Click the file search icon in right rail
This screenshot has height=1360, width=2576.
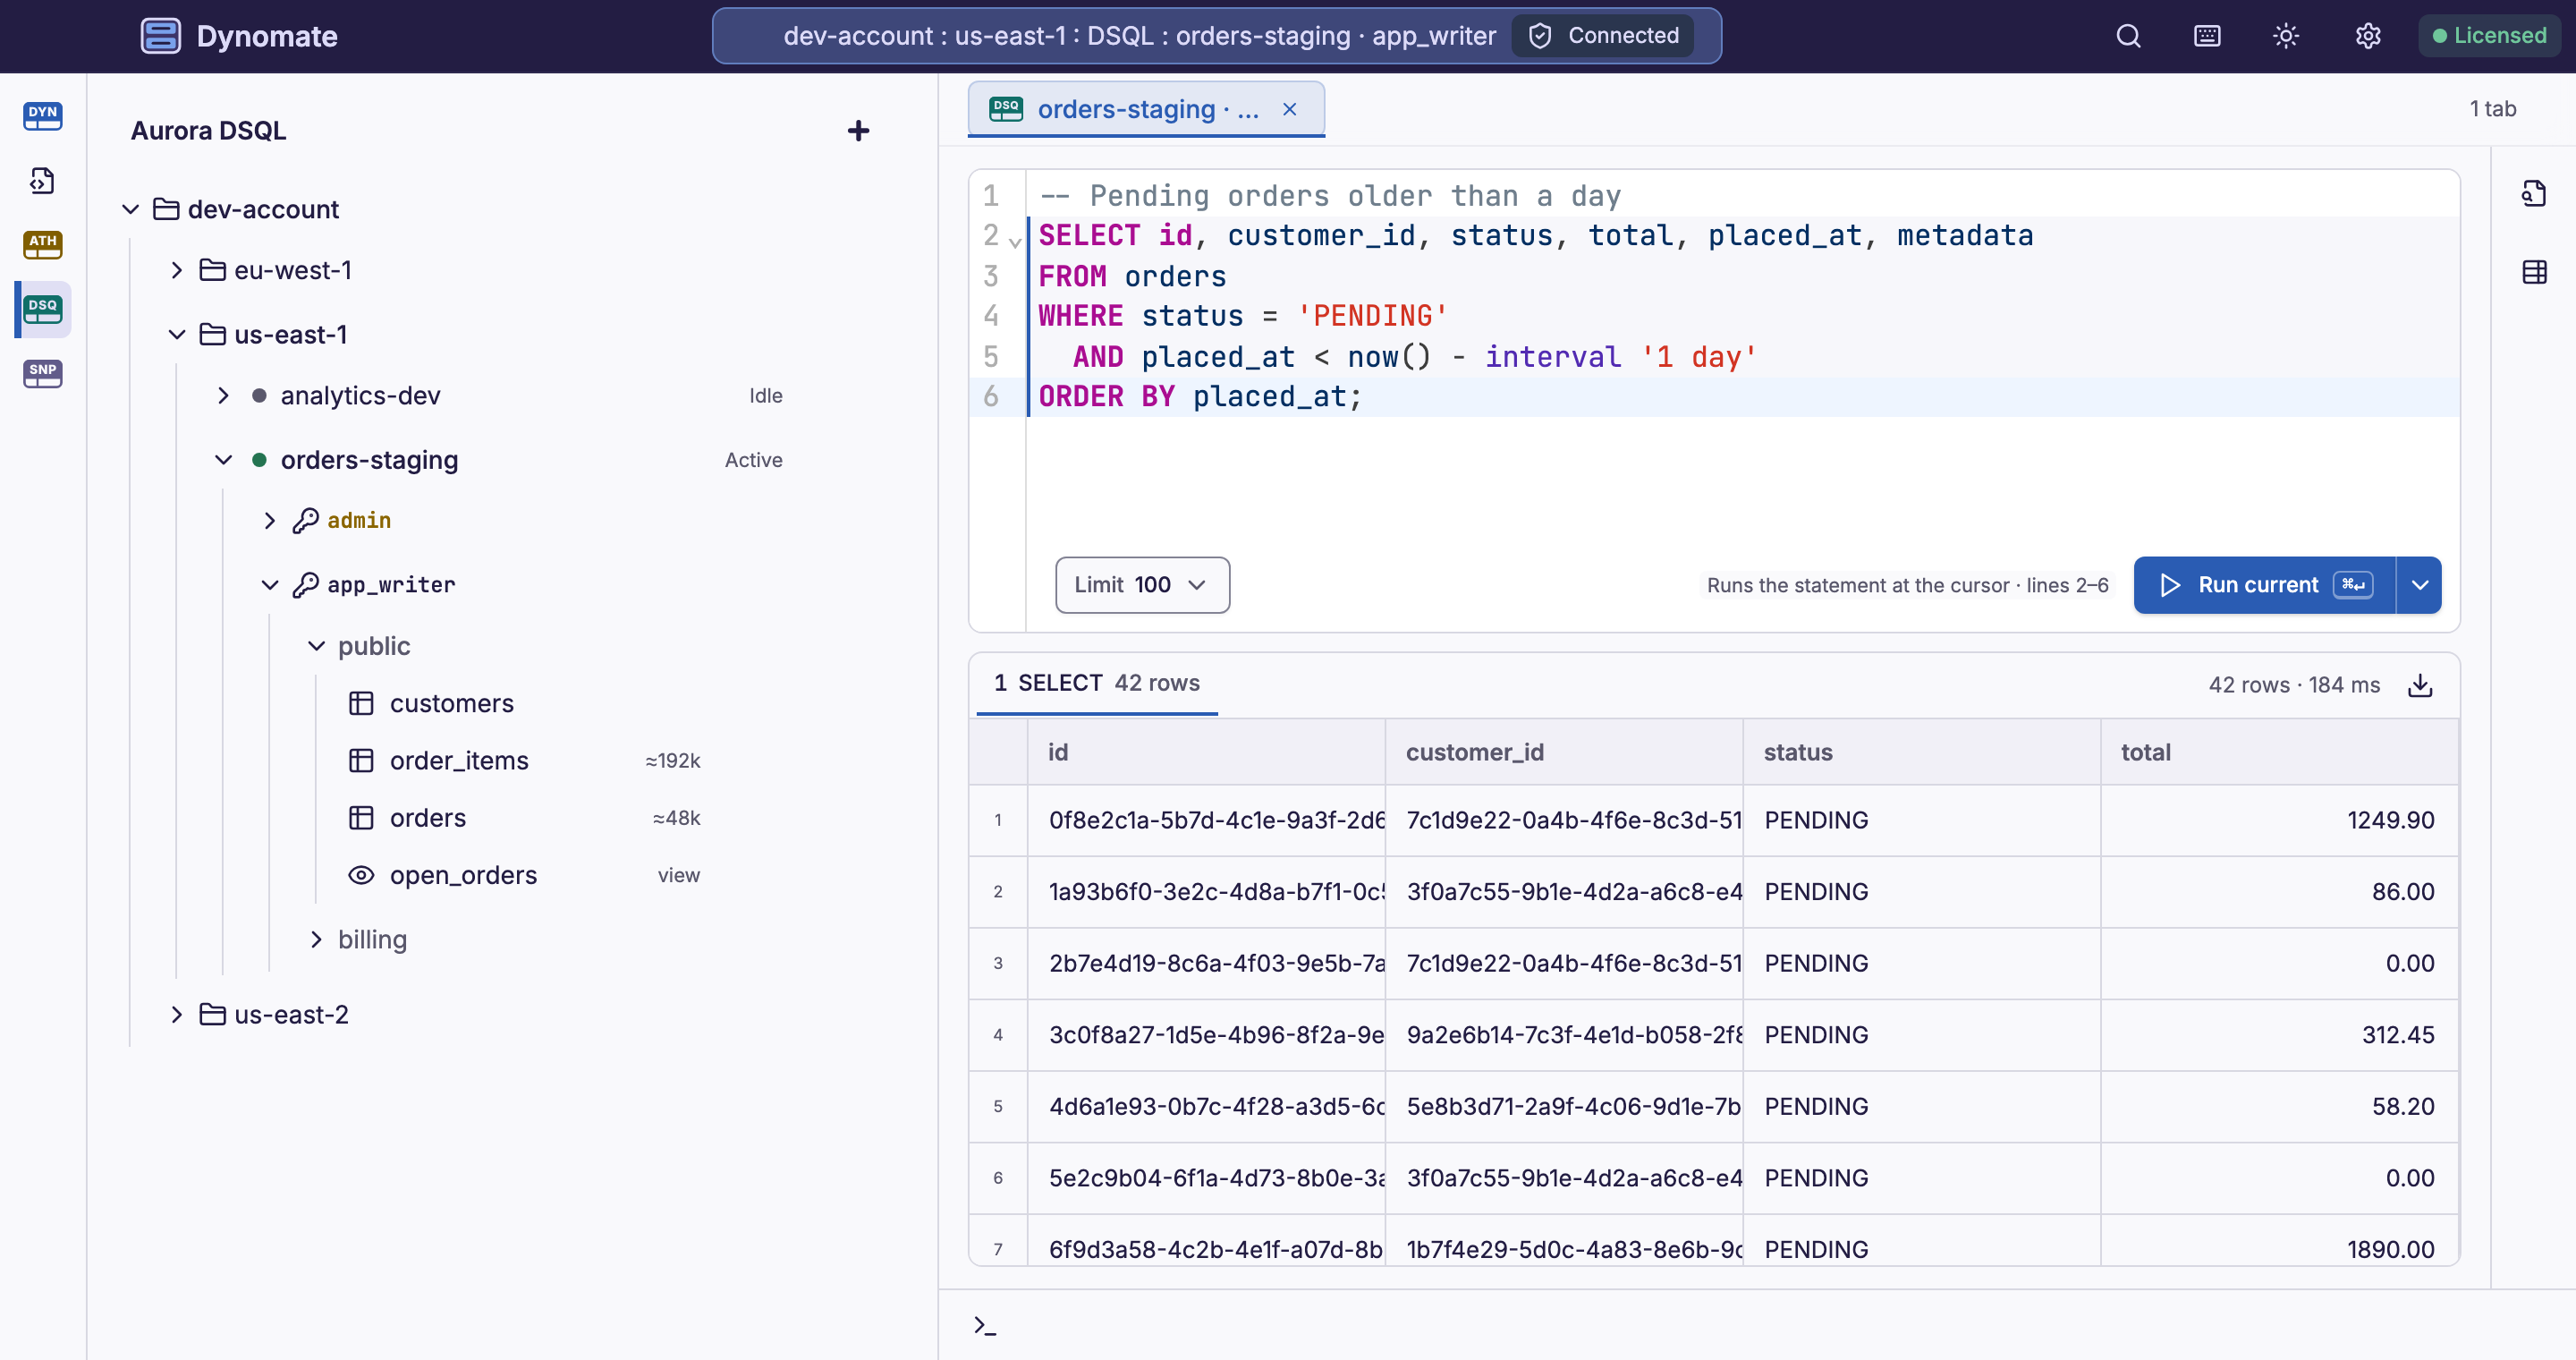click(x=2533, y=193)
